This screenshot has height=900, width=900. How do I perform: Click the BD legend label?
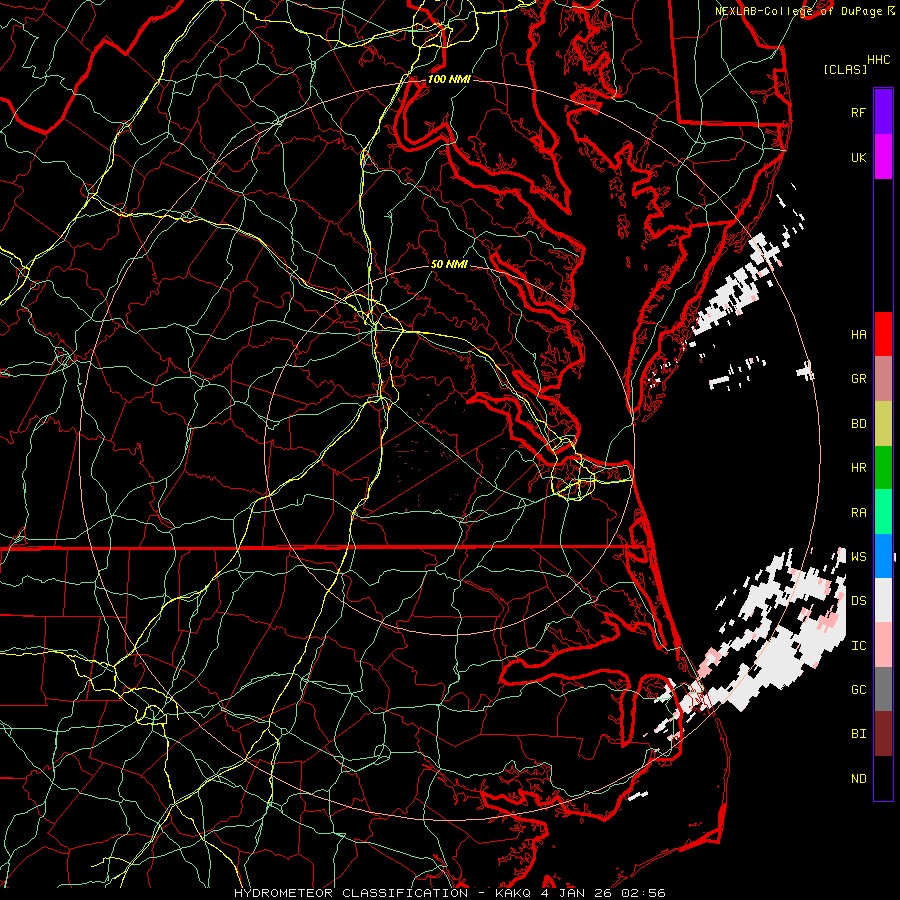pyautogui.click(x=858, y=424)
